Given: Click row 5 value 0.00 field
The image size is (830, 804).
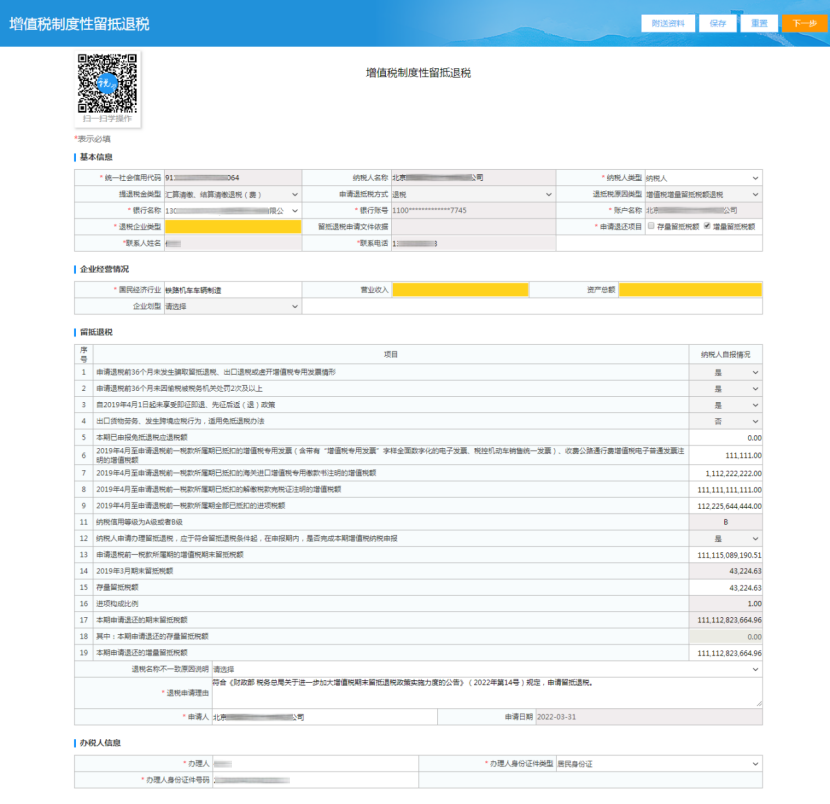Looking at the screenshot, I should coord(726,438).
